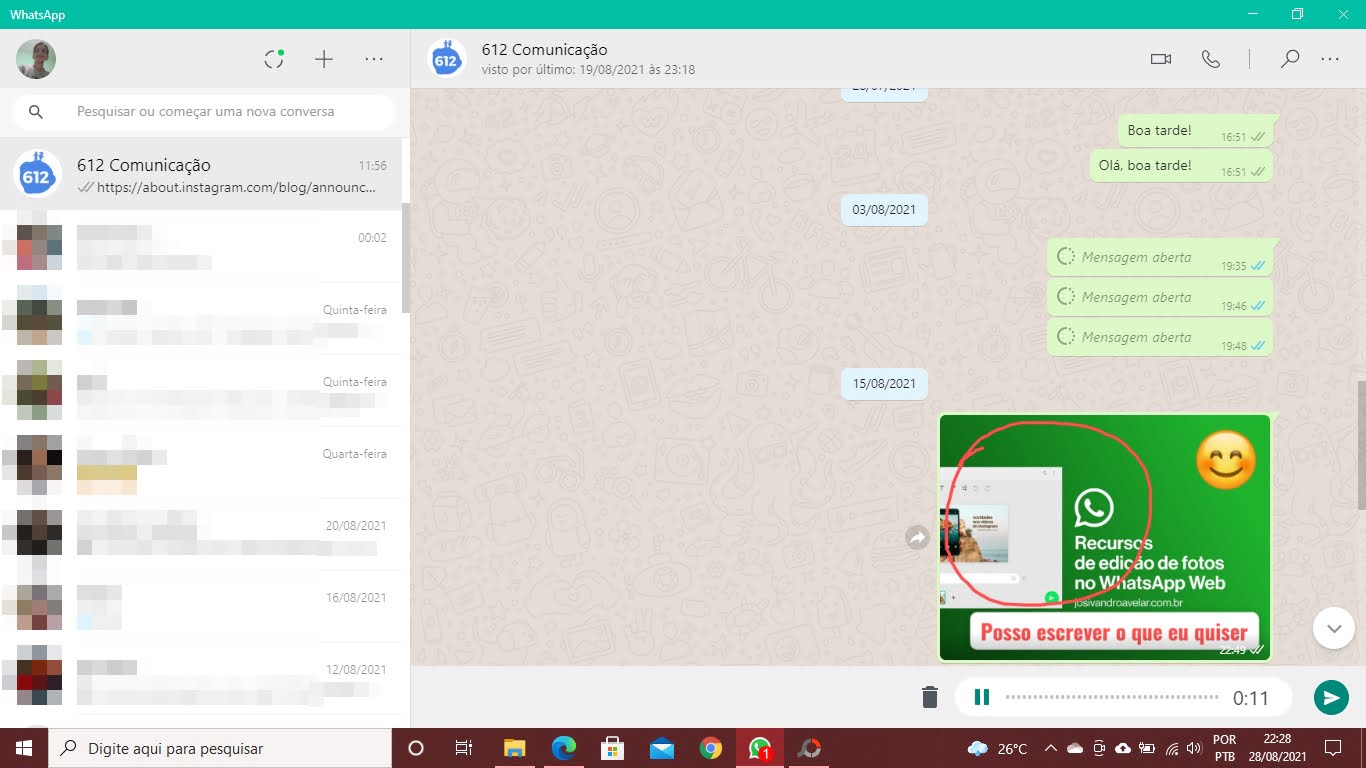1366x768 pixels.
Task: Discard the voice recording with trash icon
Action: [x=930, y=697]
